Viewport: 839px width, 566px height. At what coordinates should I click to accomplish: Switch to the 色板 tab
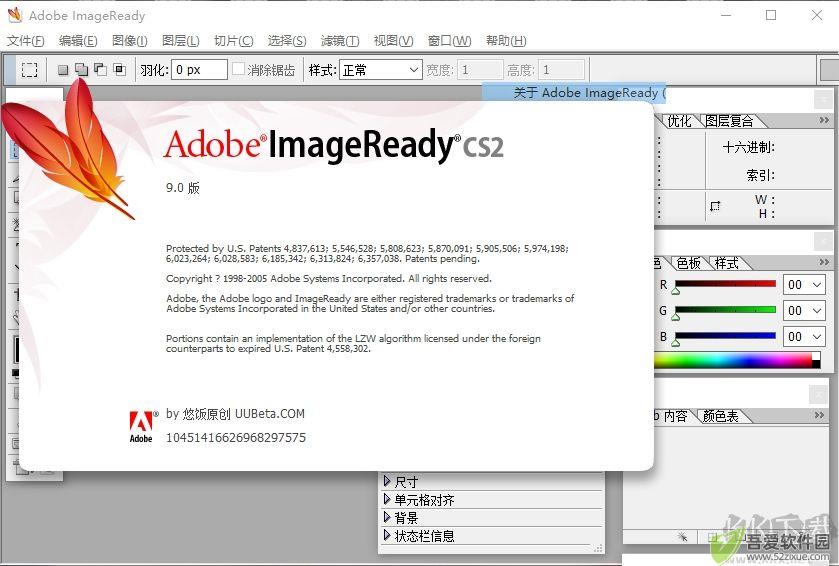pyautogui.click(x=689, y=263)
